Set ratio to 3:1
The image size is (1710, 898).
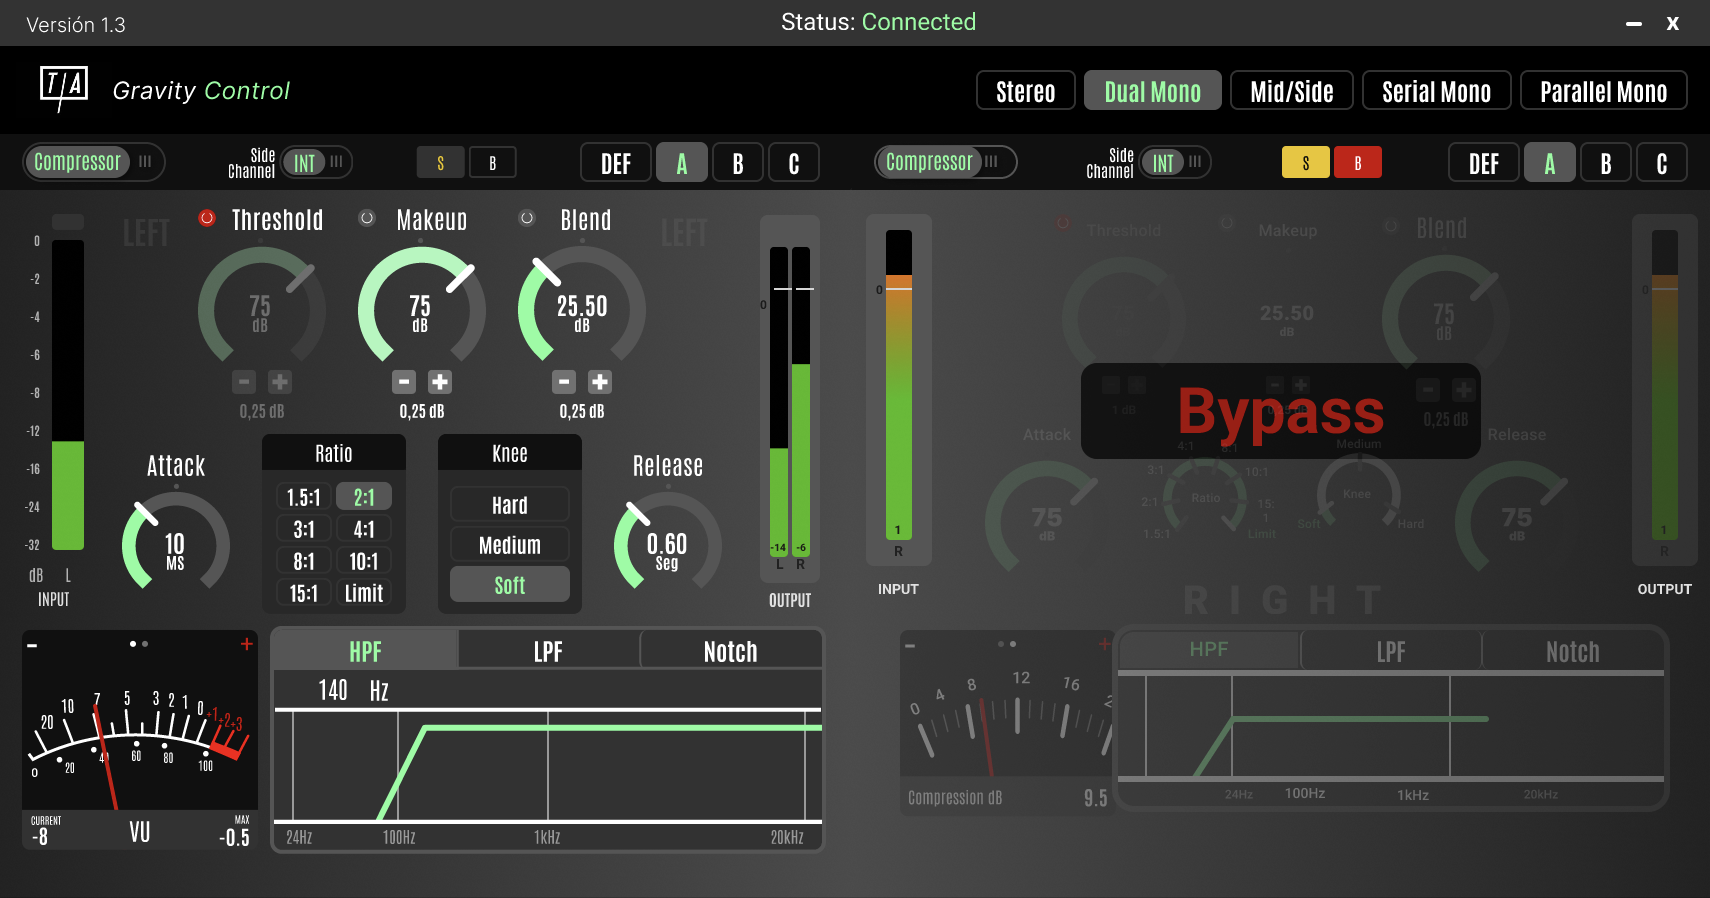[304, 529]
